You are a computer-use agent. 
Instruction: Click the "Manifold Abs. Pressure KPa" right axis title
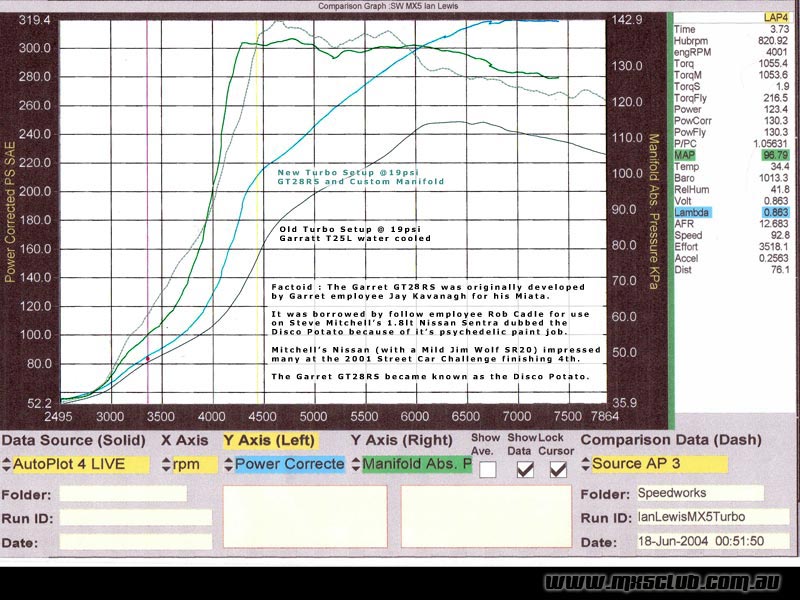pos(654,211)
